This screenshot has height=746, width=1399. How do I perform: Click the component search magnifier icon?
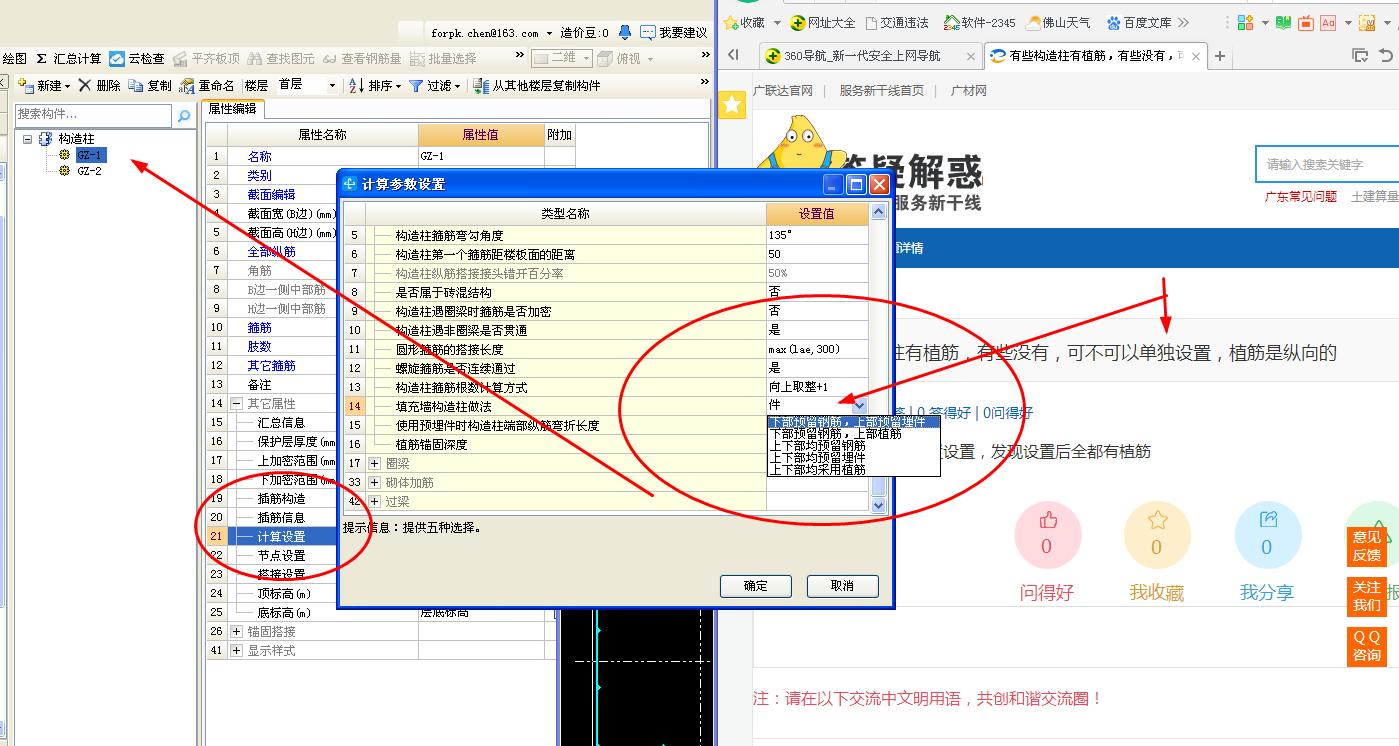(184, 116)
